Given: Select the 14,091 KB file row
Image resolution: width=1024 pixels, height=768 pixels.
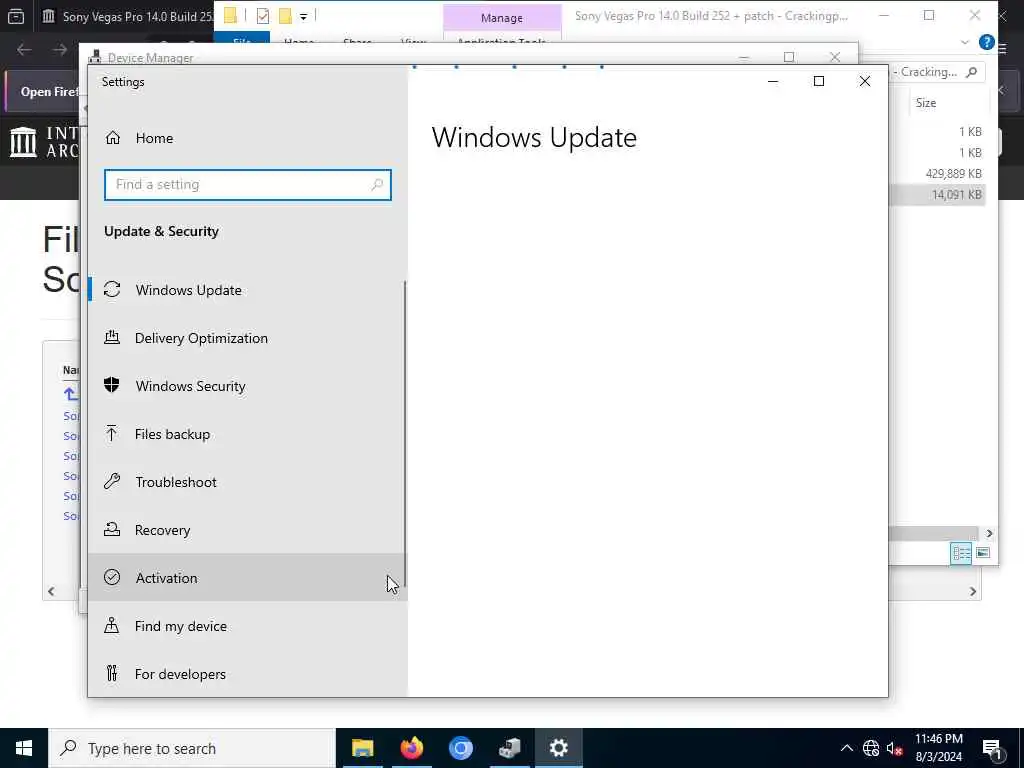Looking at the screenshot, I should (937, 195).
